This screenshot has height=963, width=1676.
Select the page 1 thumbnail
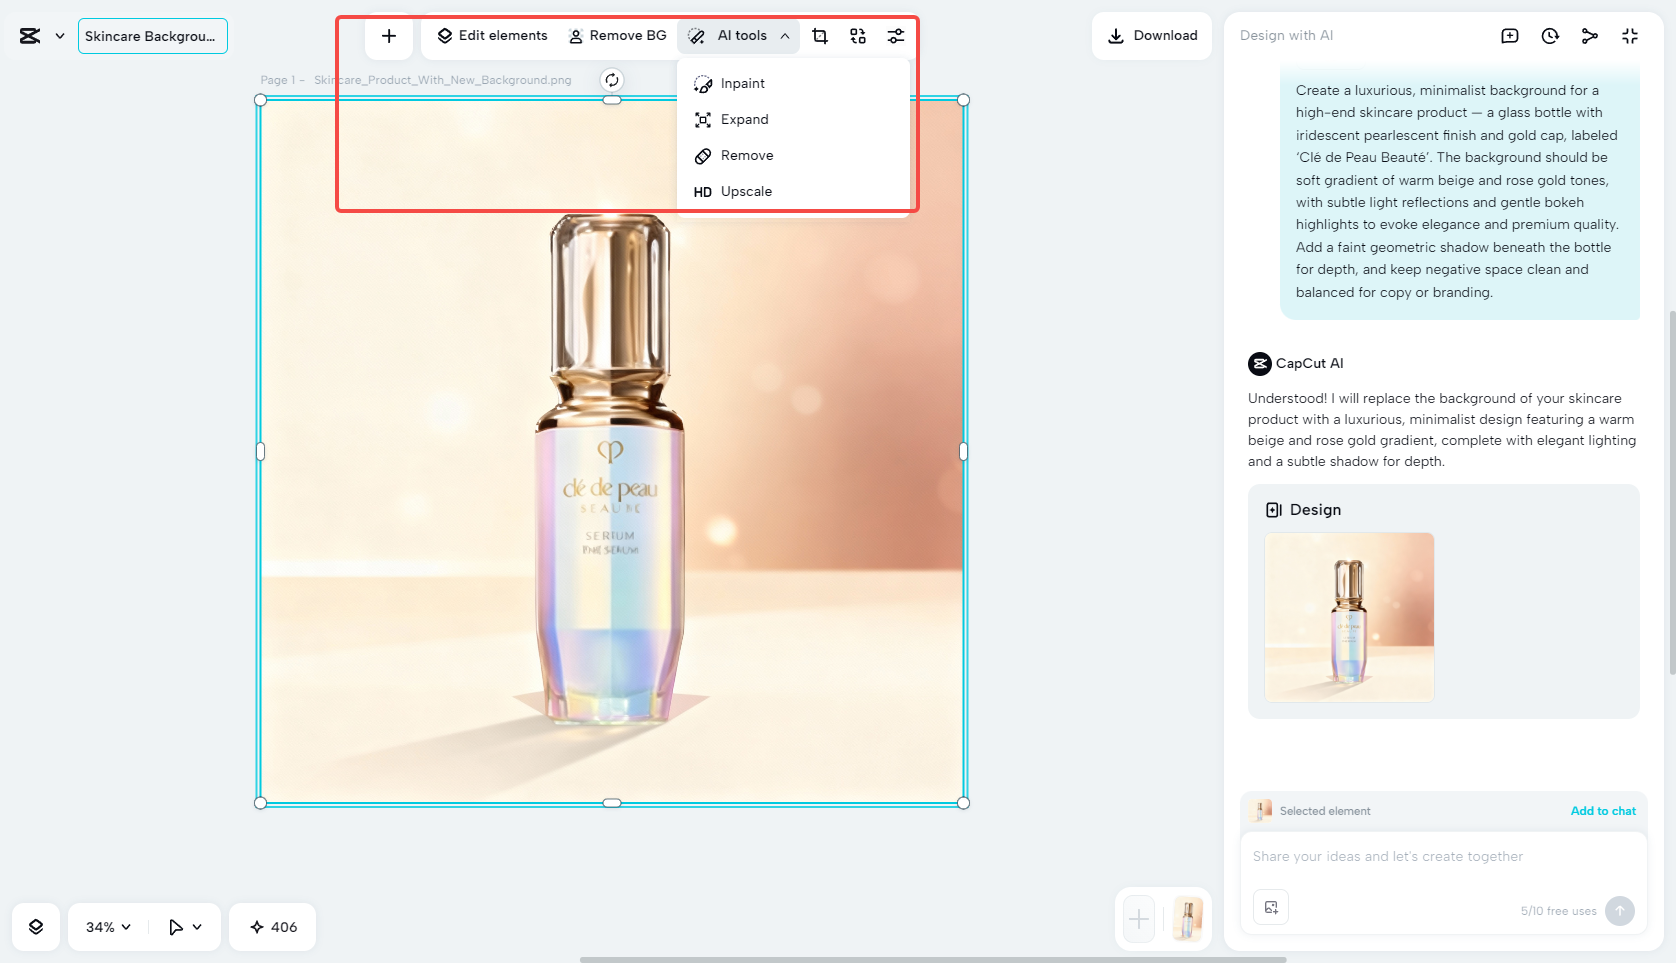coord(1188,919)
